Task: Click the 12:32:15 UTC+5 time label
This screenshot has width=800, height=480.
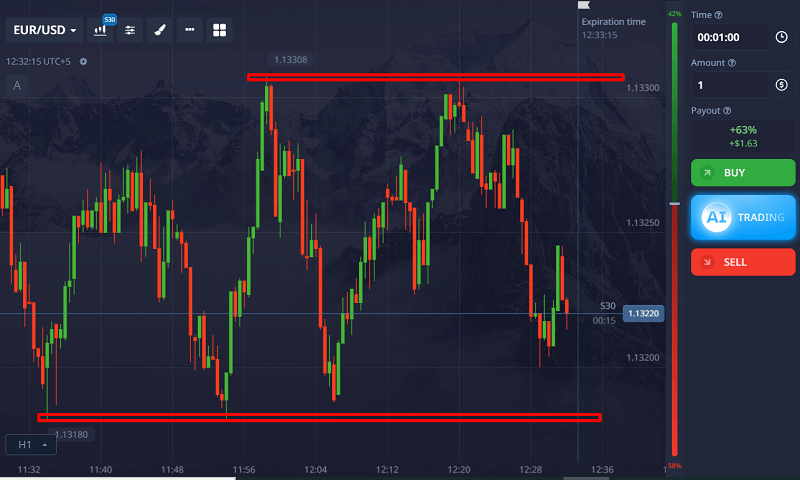Action: click(38, 61)
